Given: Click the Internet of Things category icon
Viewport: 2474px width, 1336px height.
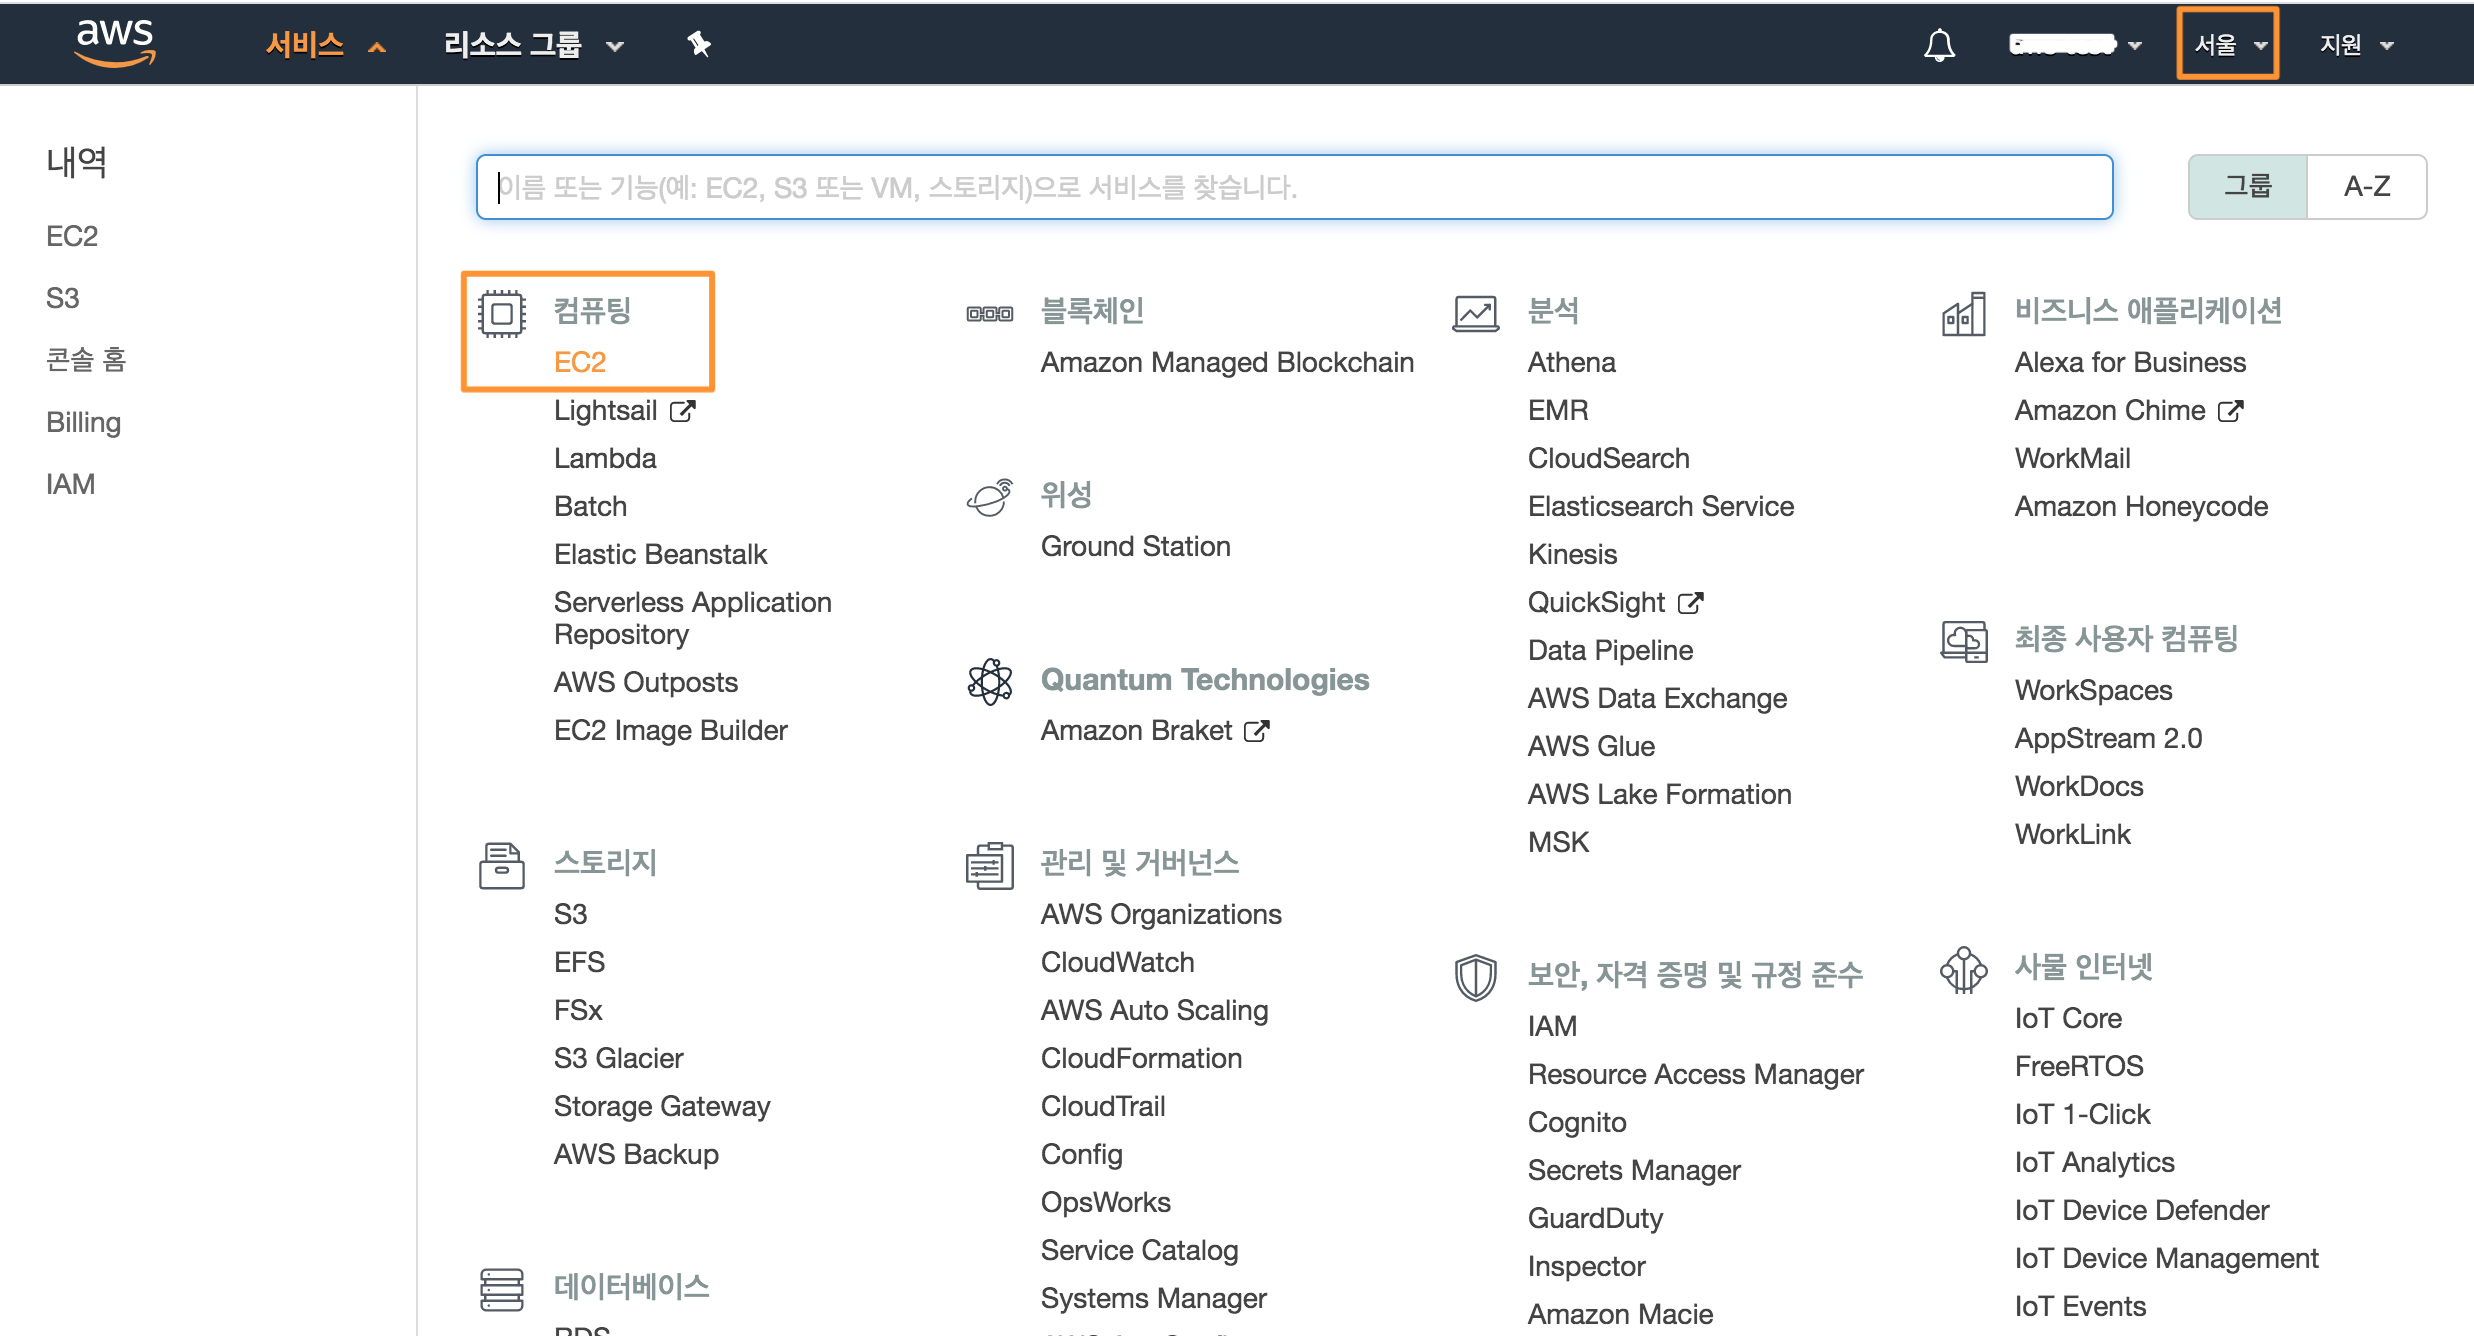Looking at the screenshot, I should point(1962,969).
